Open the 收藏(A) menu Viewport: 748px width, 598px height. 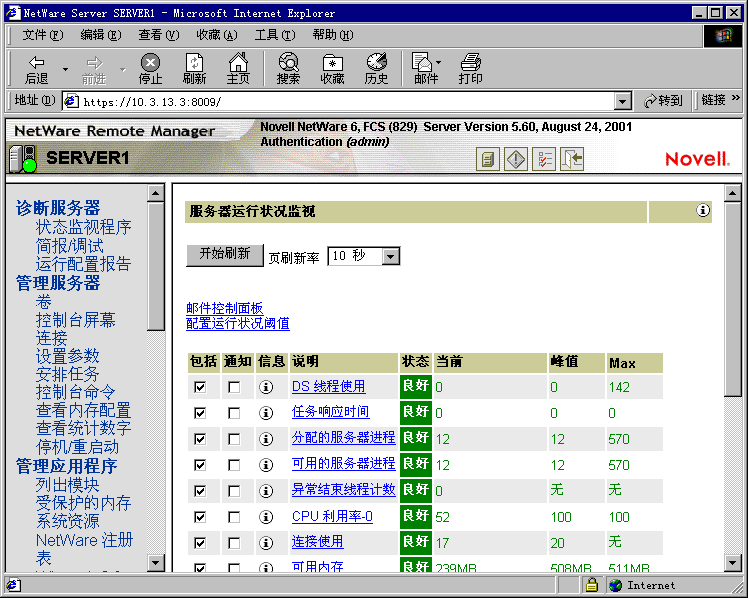point(217,35)
